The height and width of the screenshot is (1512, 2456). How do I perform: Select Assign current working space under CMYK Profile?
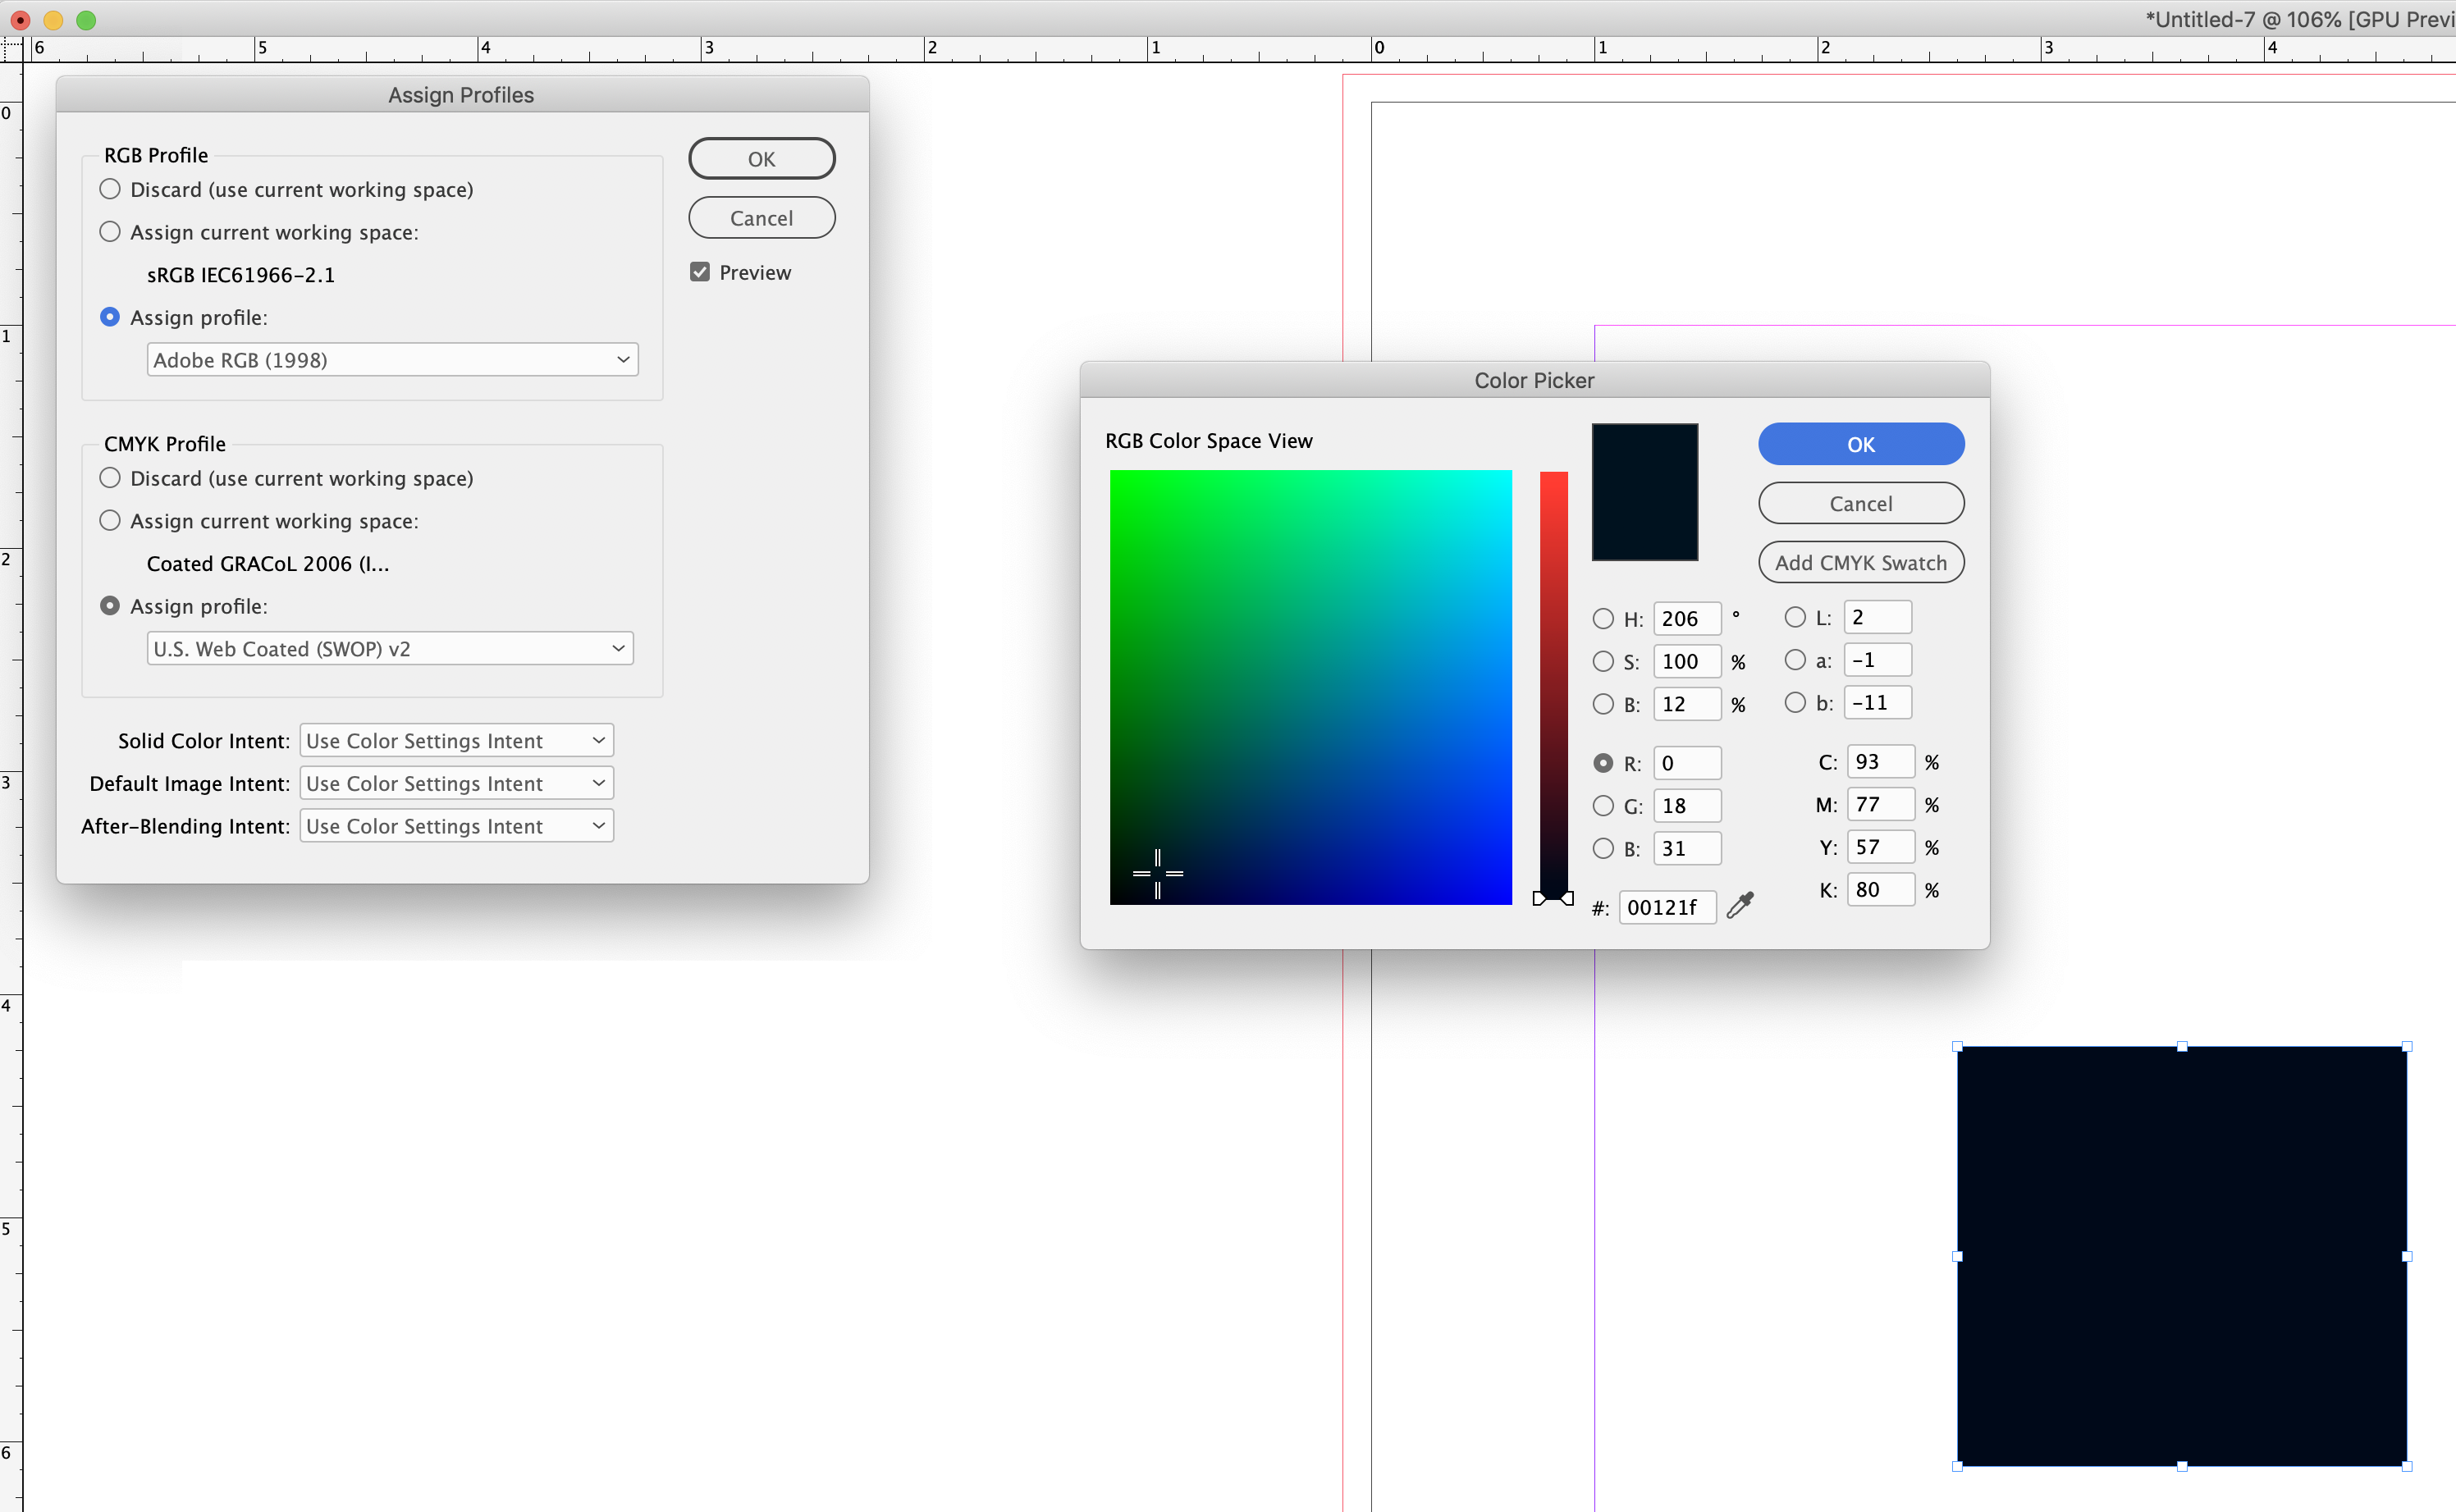pos(110,520)
